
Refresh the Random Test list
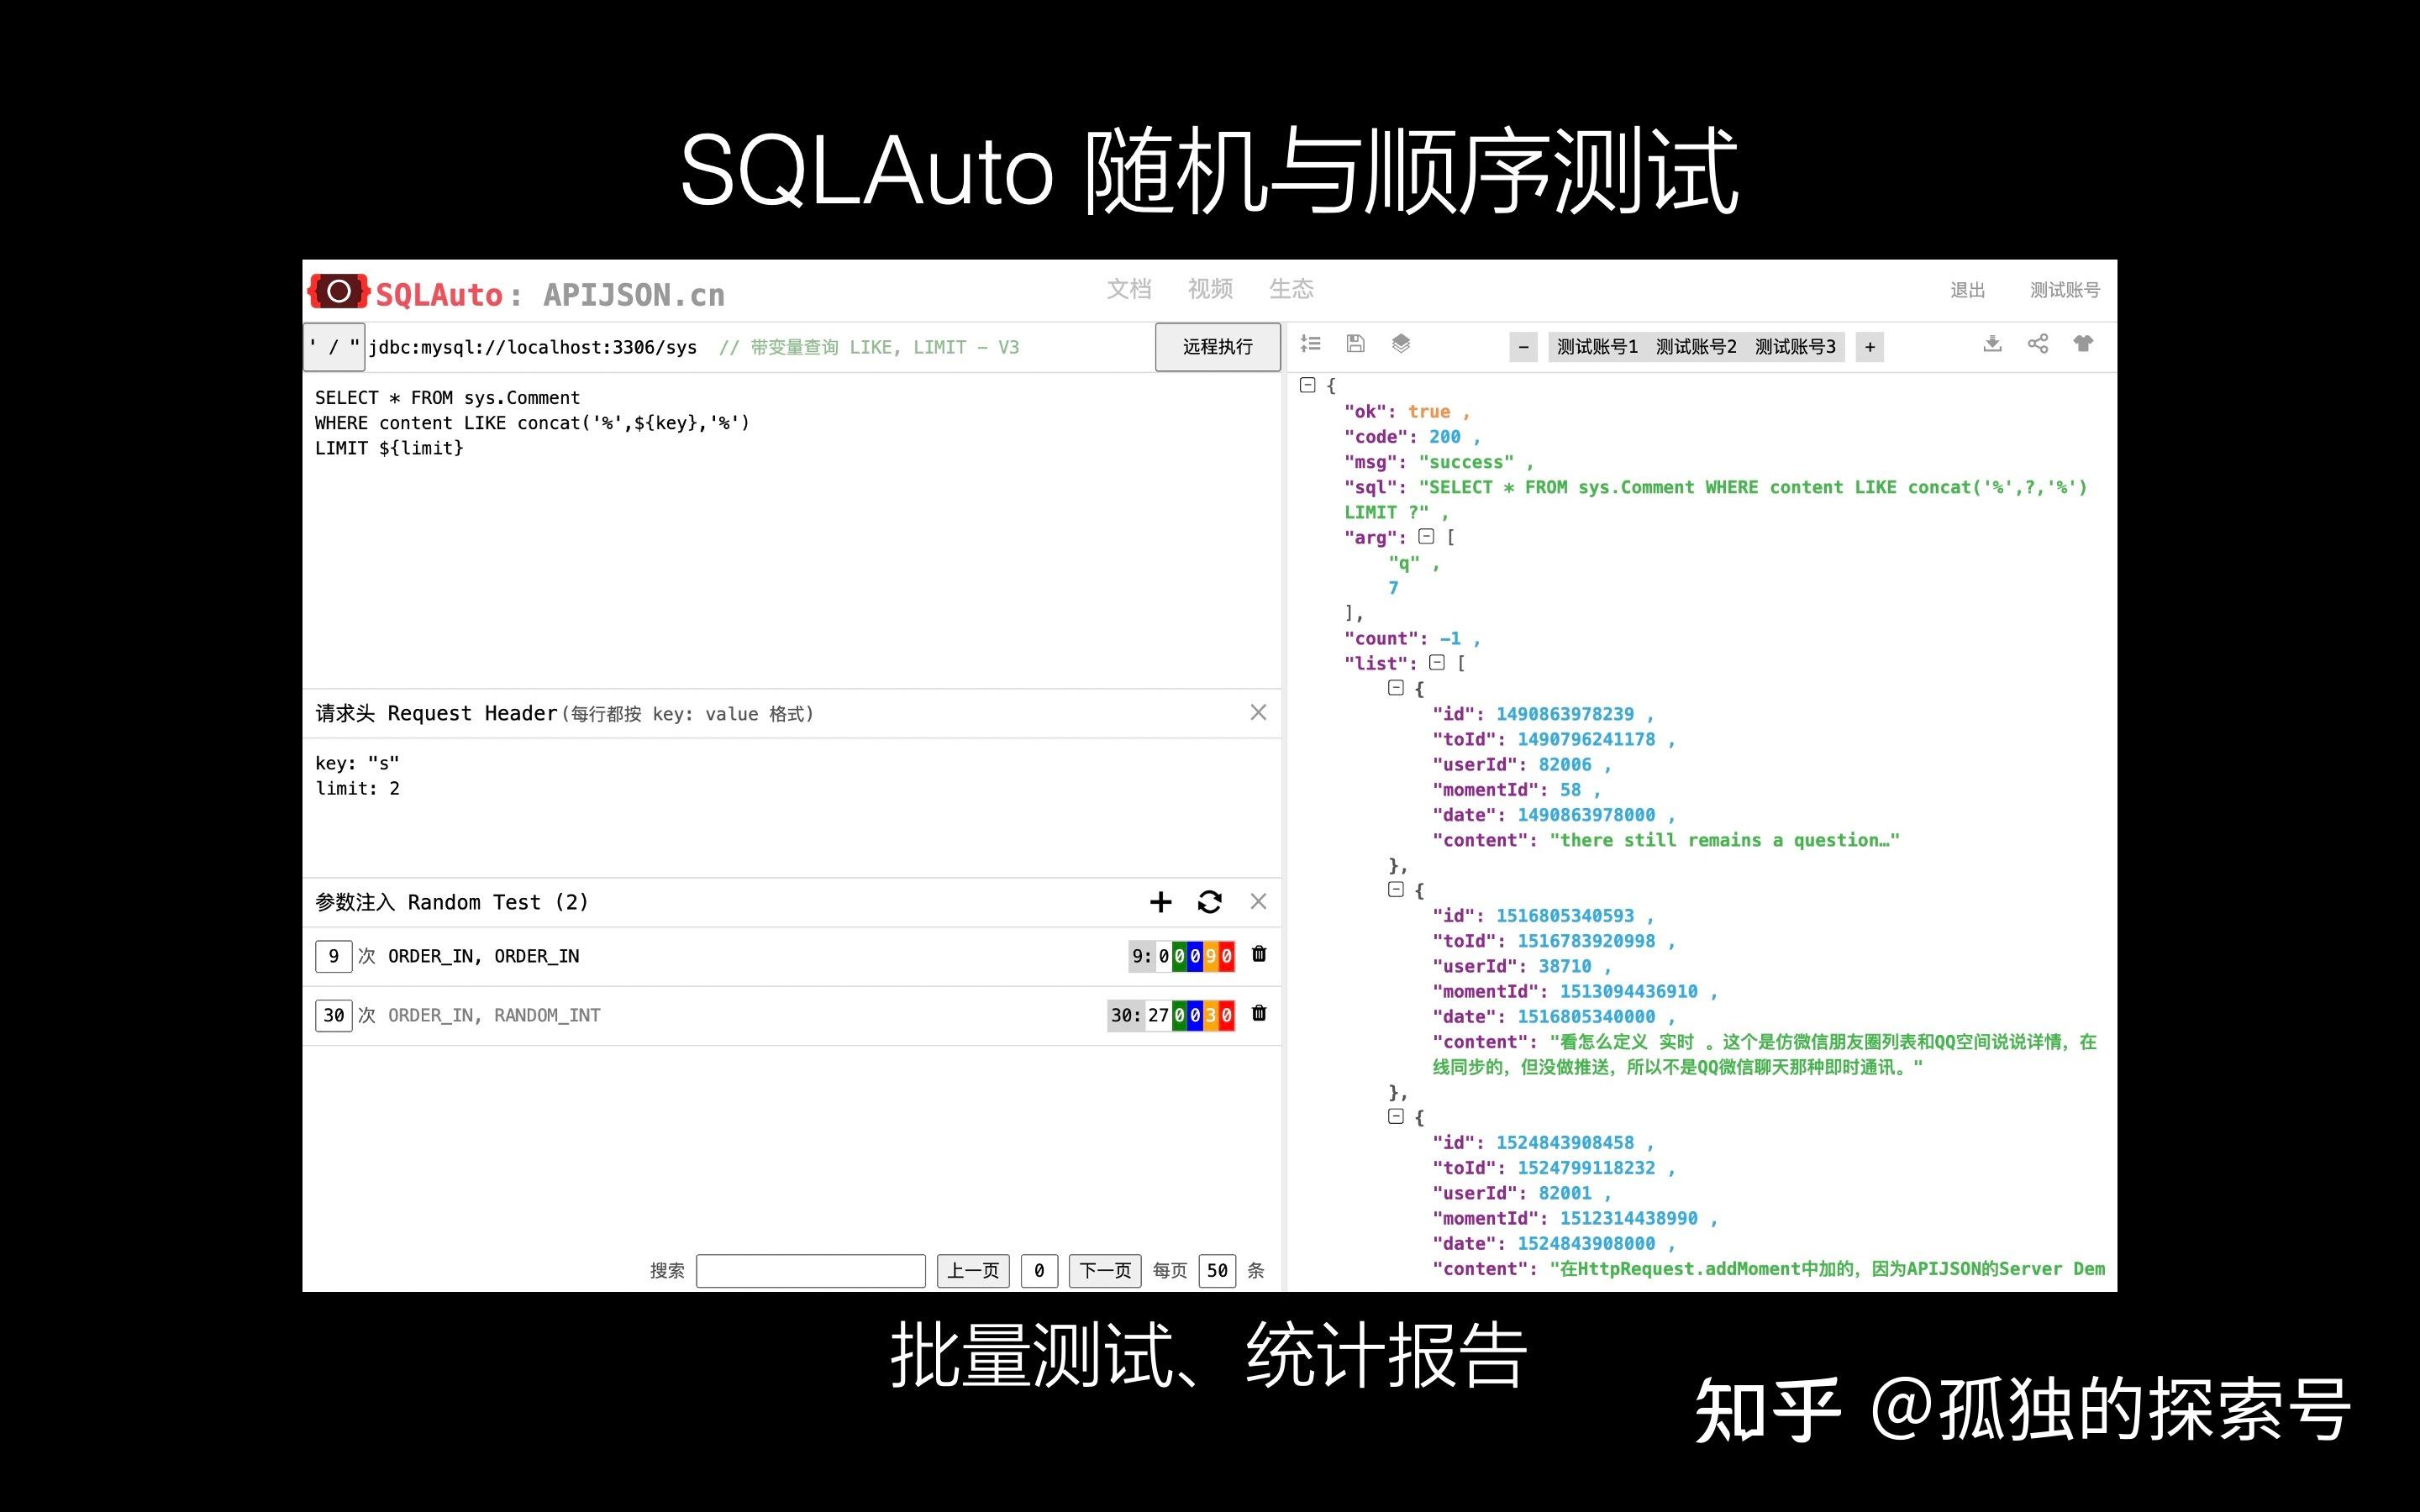point(1209,902)
